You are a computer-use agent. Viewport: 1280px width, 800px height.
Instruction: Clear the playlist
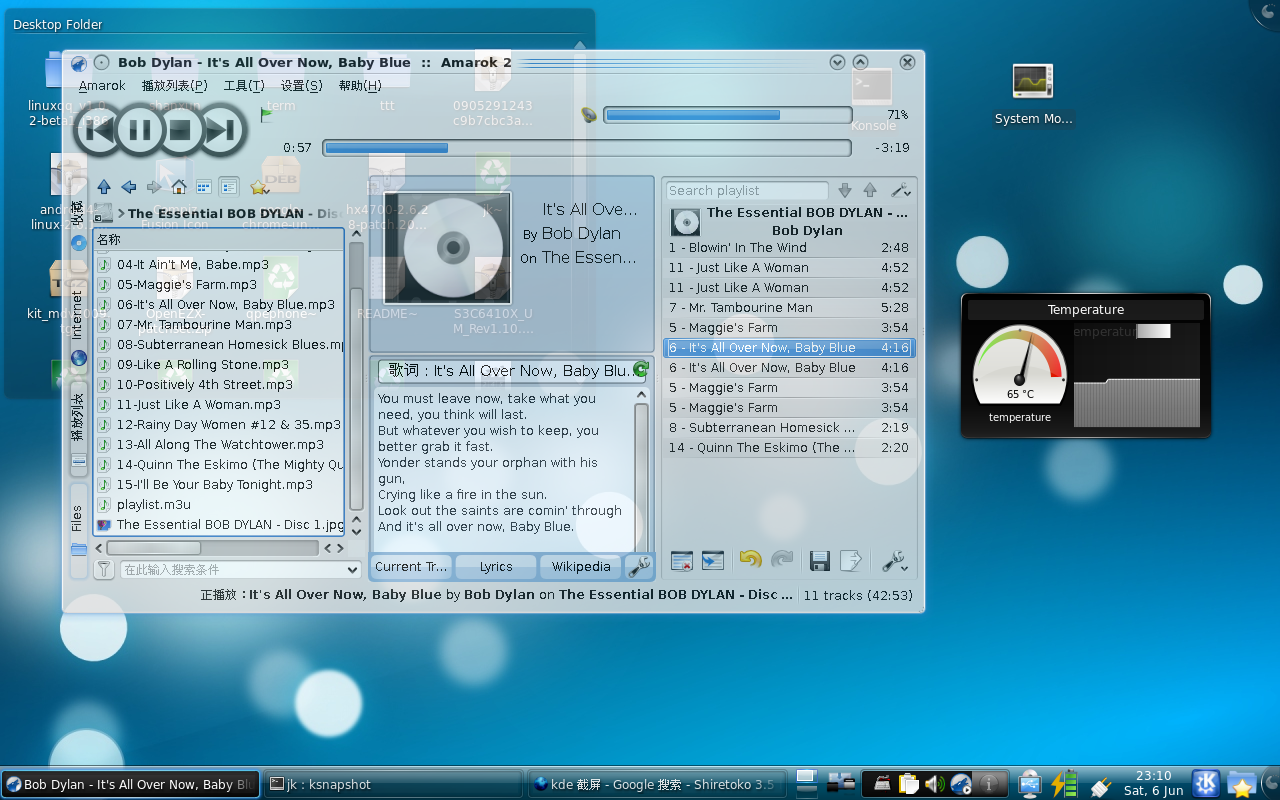(682, 561)
